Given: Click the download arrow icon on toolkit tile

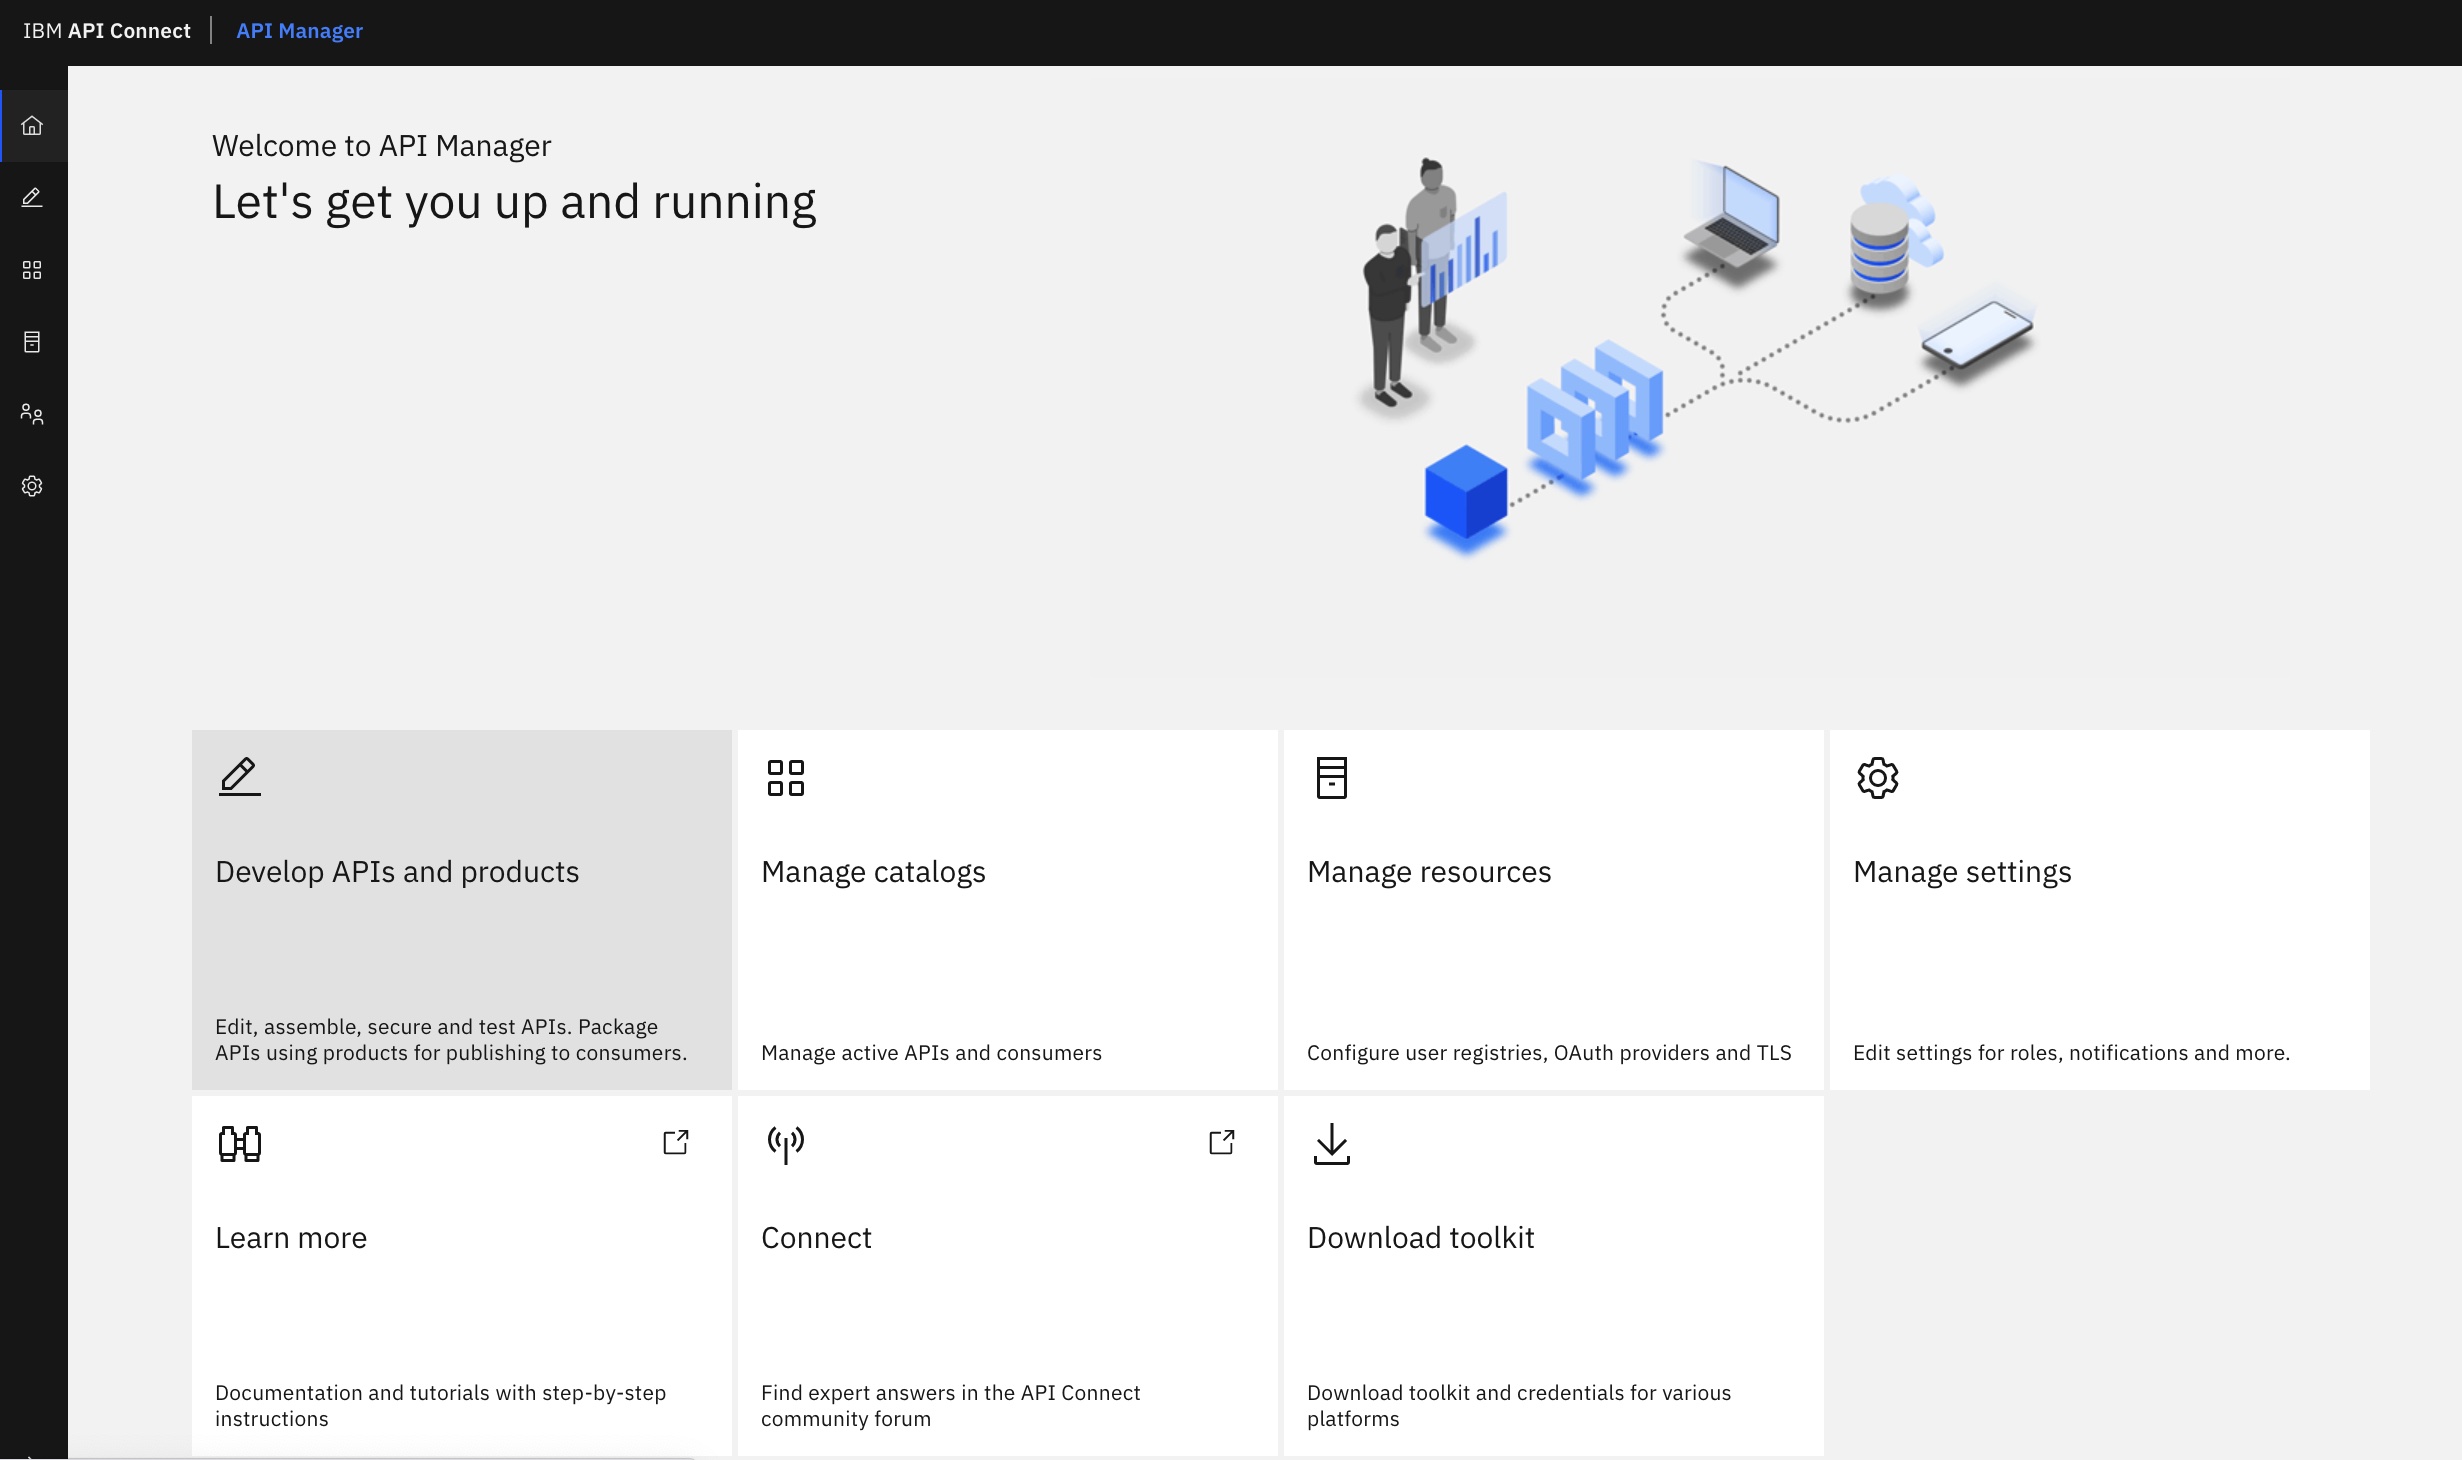Looking at the screenshot, I should 1331,1144.
